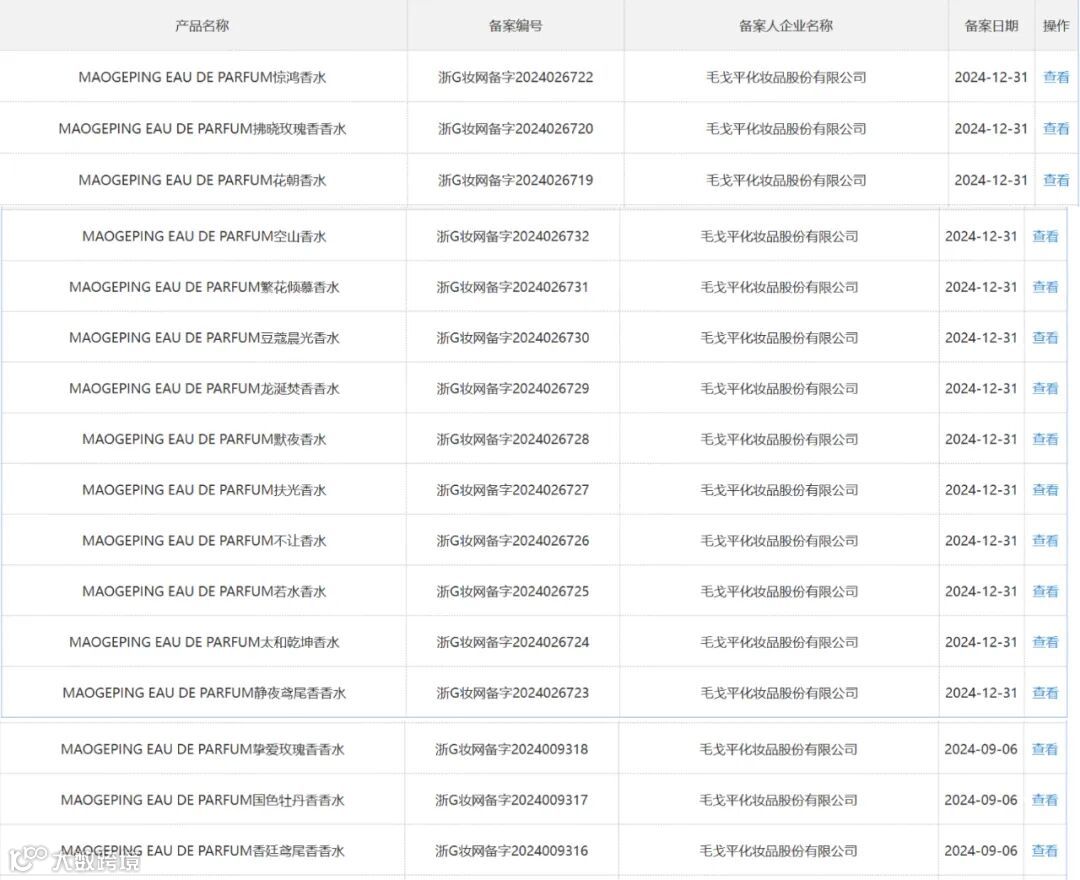Click date 2024-09-06 in 国色牡丹香香水 row

(981, 800)
